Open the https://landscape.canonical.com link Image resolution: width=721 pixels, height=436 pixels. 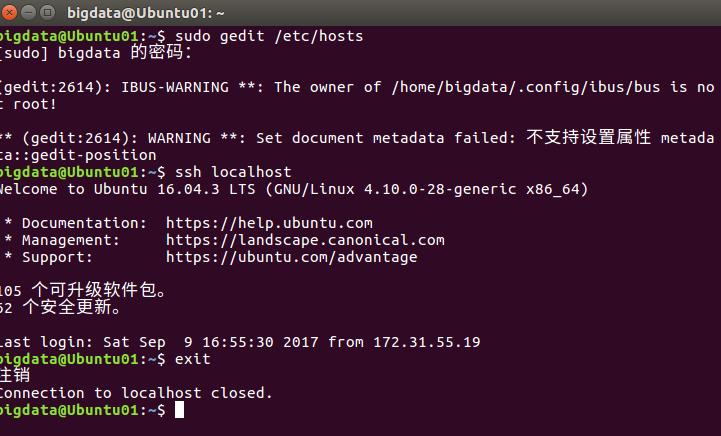305,240
